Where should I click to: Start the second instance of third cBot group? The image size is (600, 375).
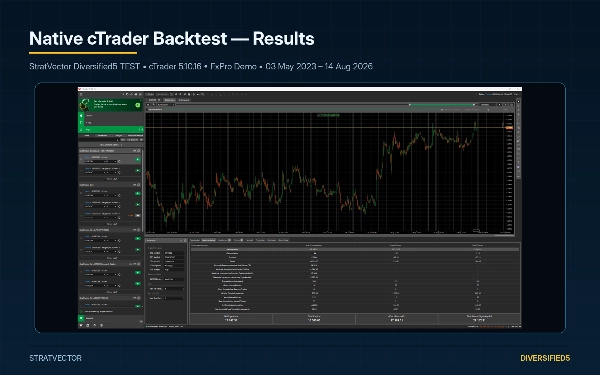[138, 249]
